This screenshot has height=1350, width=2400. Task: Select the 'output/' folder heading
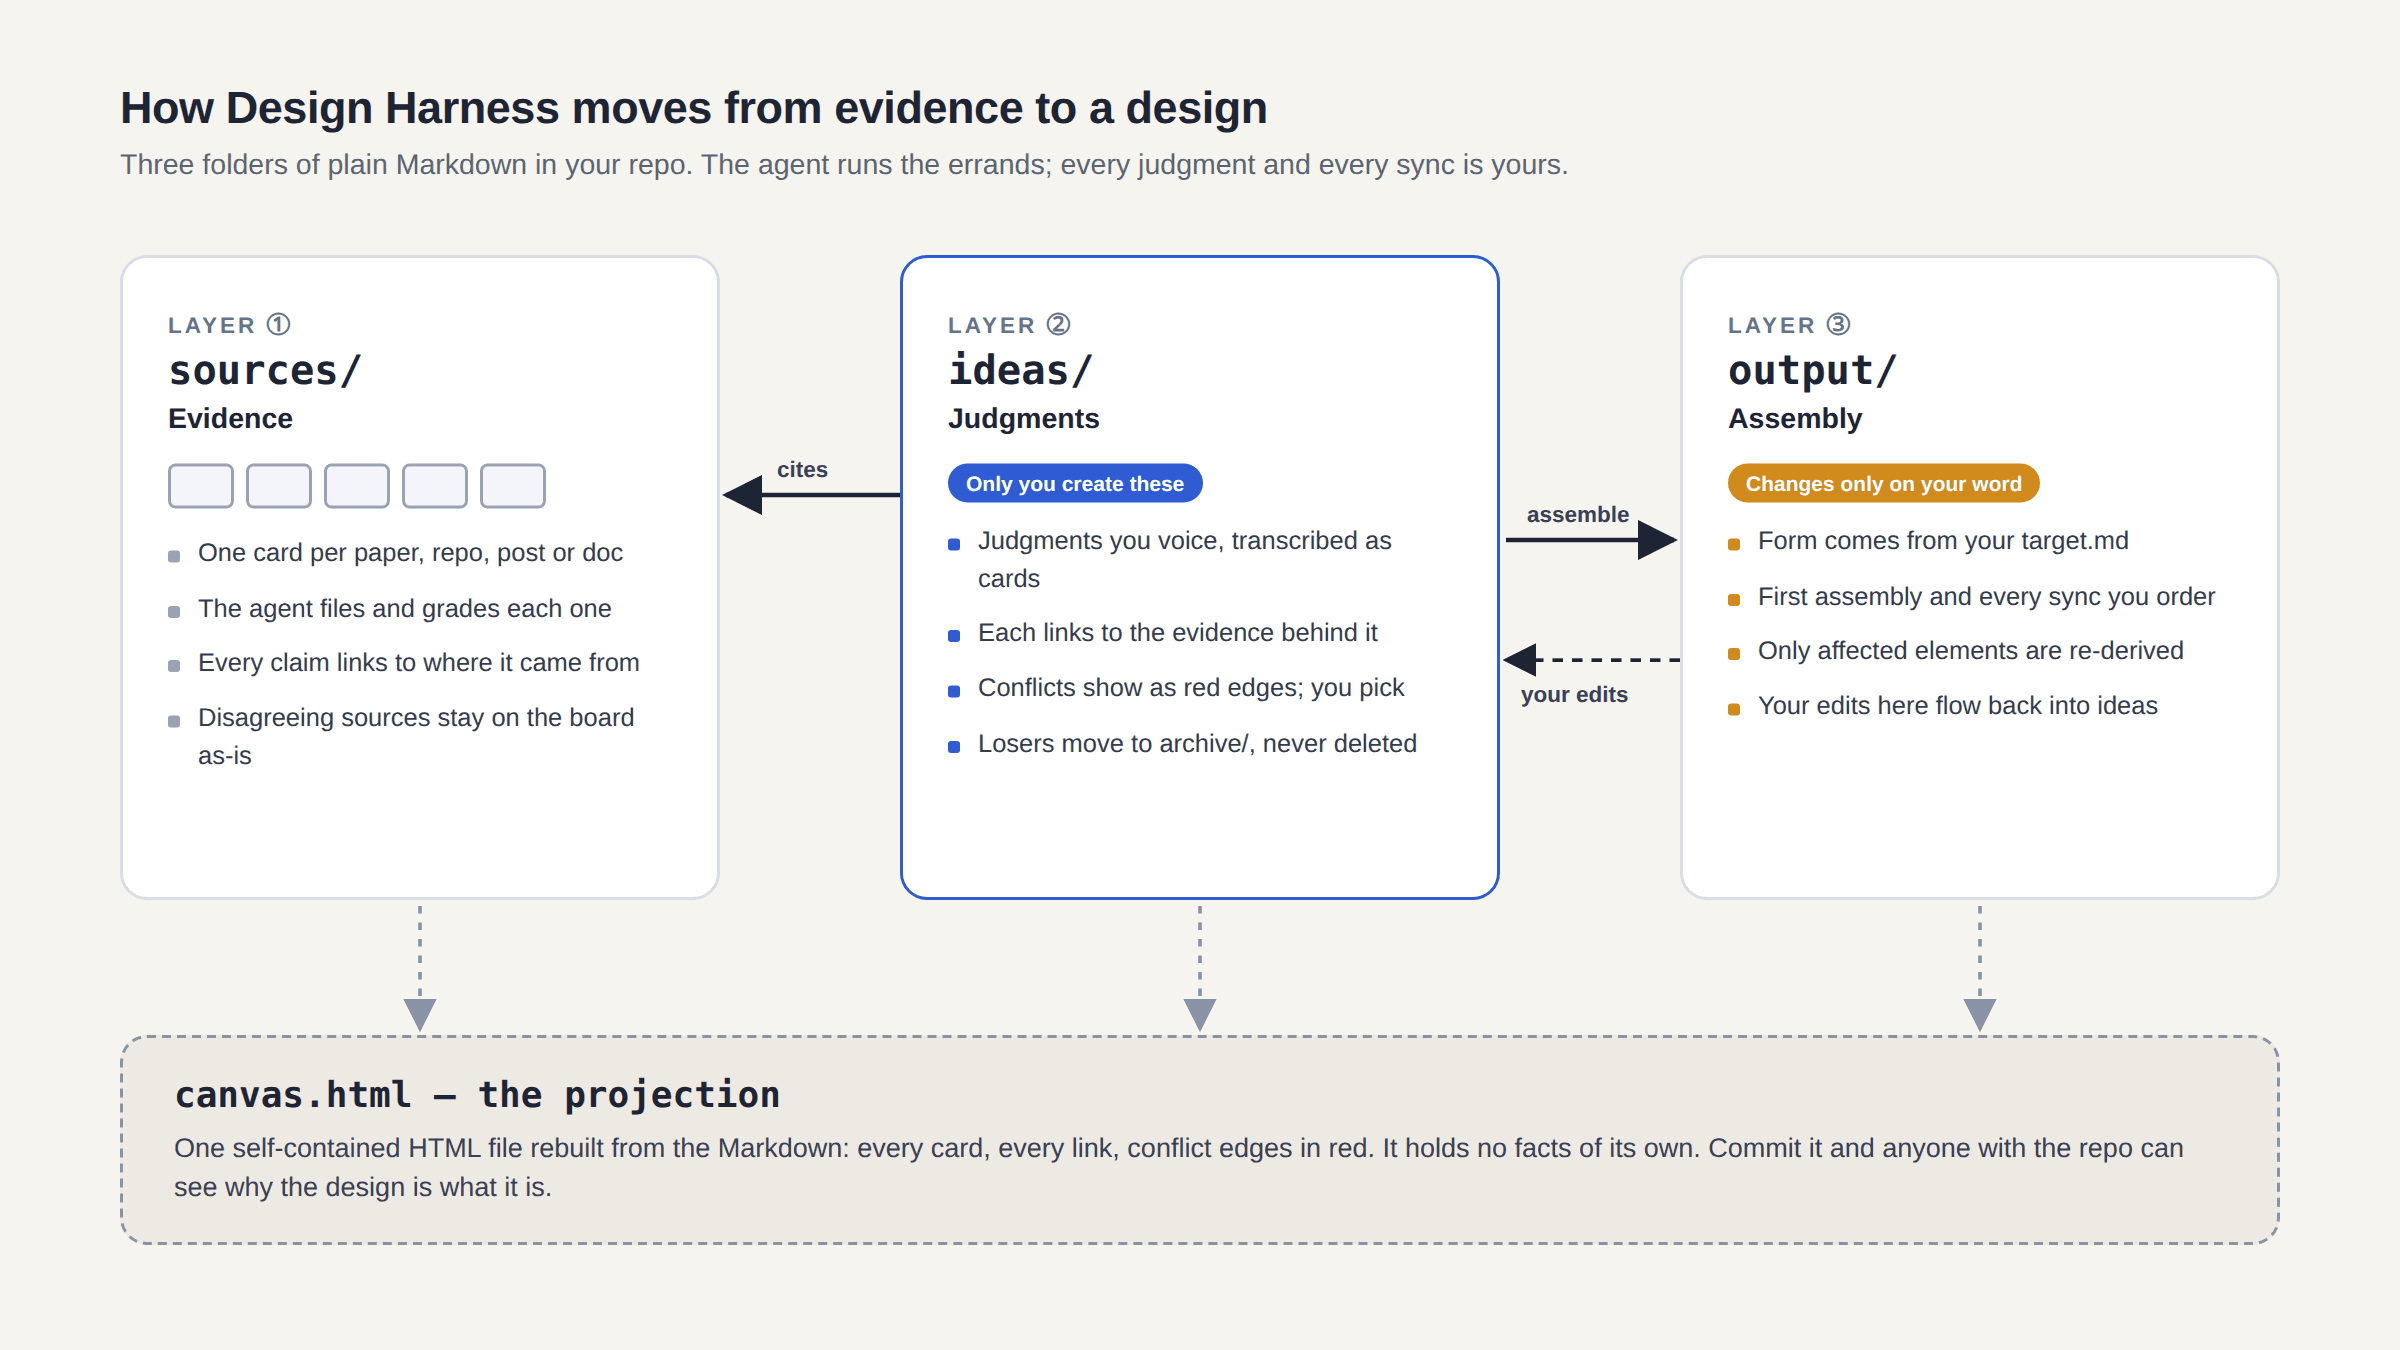click(x=1812, y=371)
